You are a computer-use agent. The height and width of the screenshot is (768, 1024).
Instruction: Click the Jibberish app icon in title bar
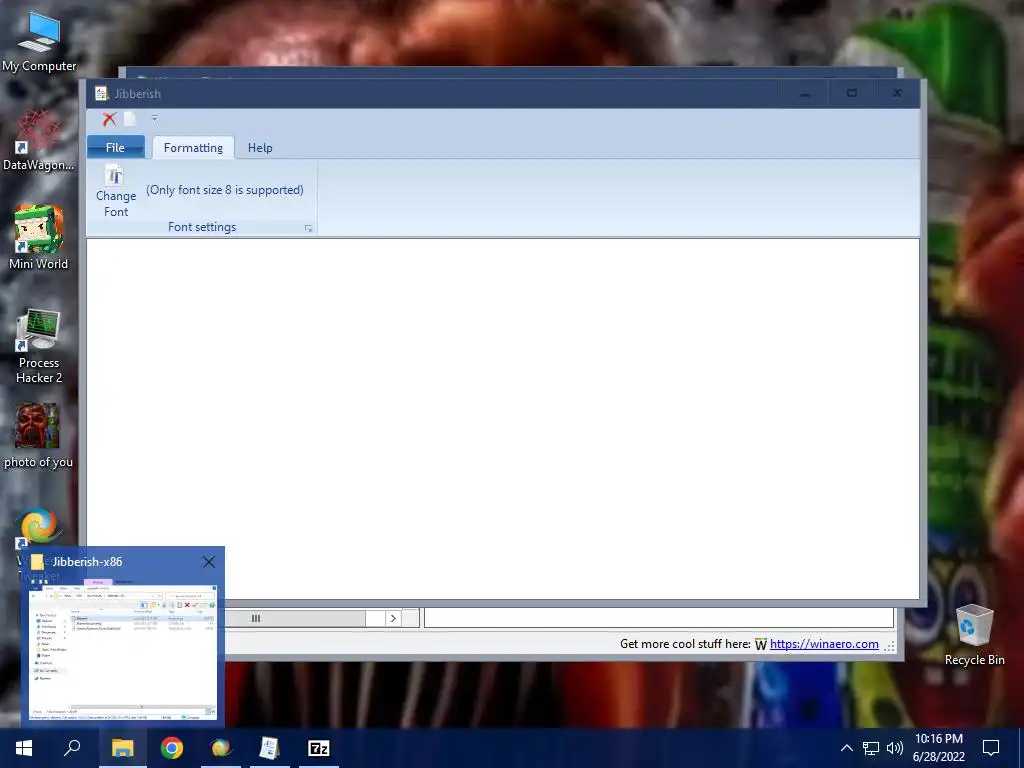(101, 93)
